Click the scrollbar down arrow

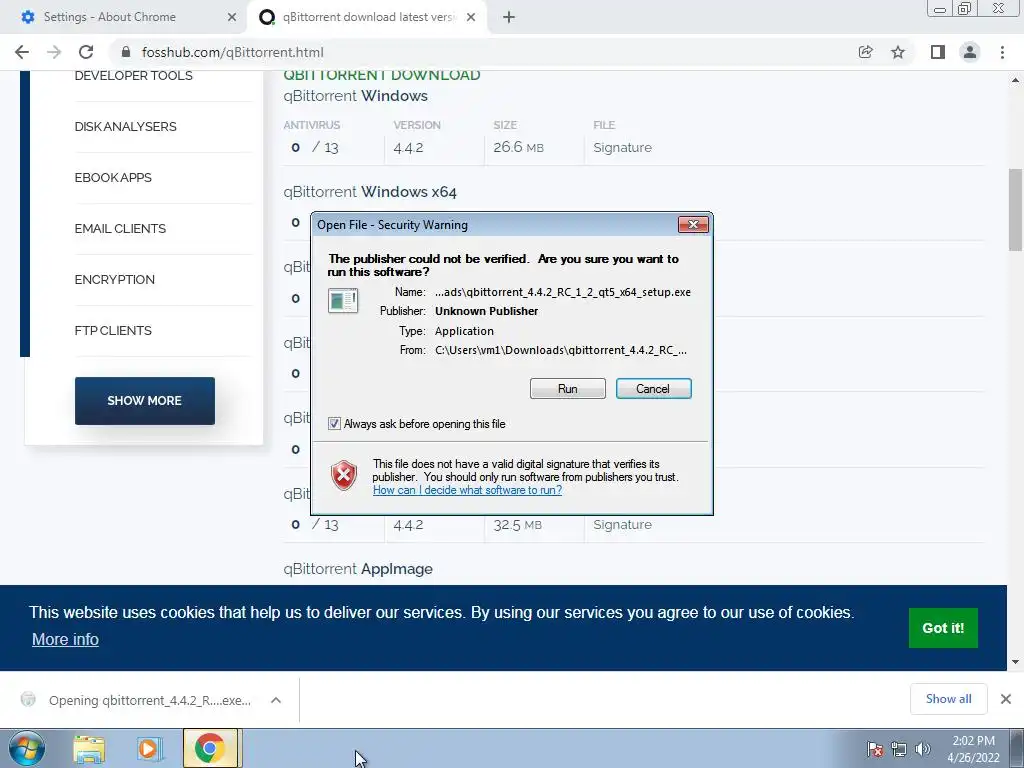[x=1015, y=662]
